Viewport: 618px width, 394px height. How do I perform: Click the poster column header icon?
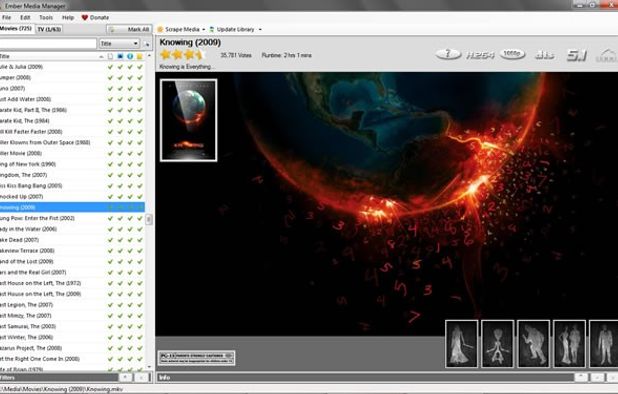[x=110, y=56]
